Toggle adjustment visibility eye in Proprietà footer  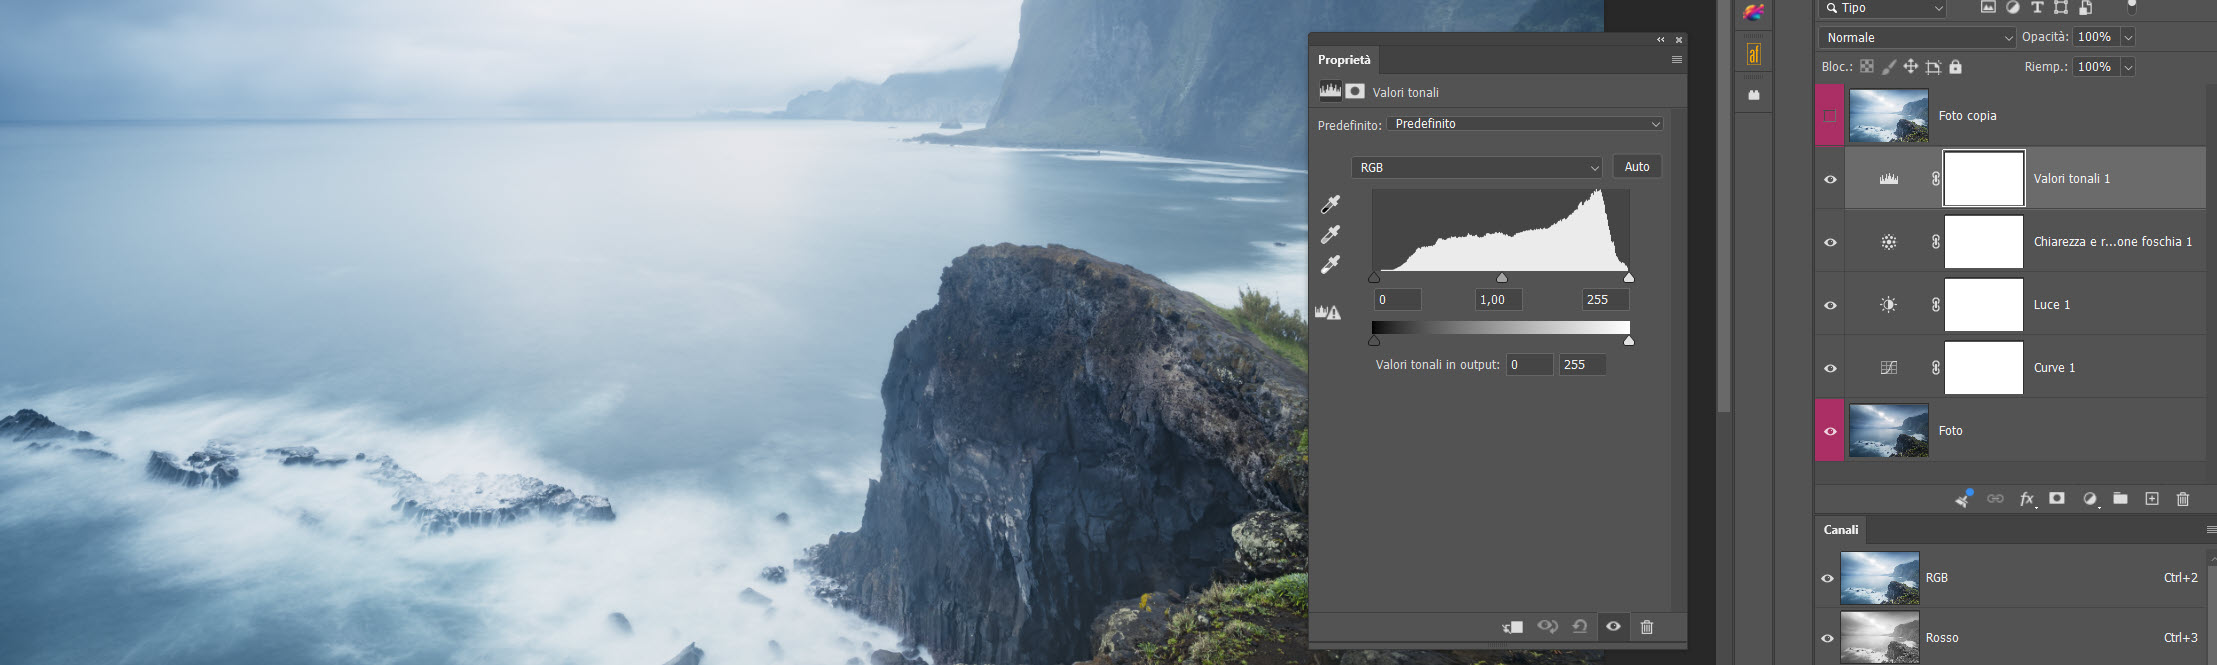click(x=1613, y=627)
